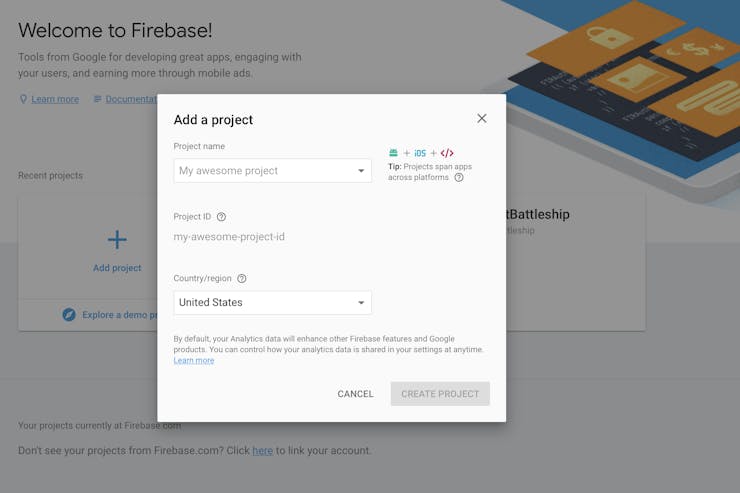Click the compass demo project icon
Image resolution: width=740 pixels, height=493 pixels.
coord(69,315)
